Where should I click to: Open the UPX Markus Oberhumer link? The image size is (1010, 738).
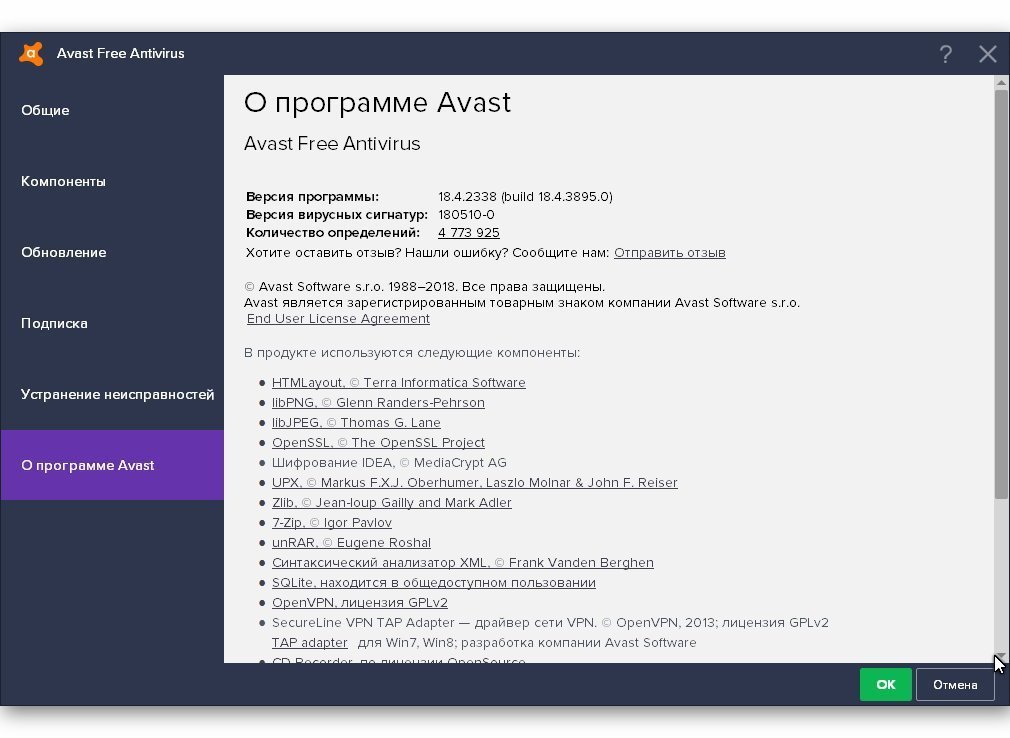tap(475, 482)
